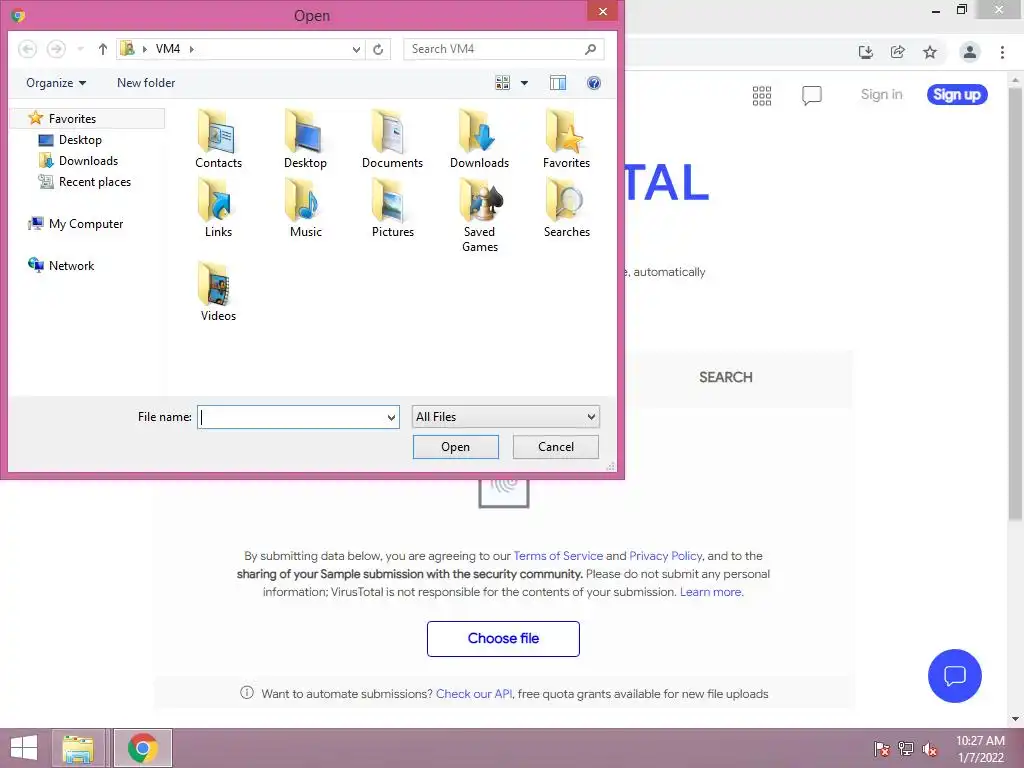Expand the address bar history dropdown
Image resolution: width=1024 pixels, height=768 pixels.
(x=356, y=49)
